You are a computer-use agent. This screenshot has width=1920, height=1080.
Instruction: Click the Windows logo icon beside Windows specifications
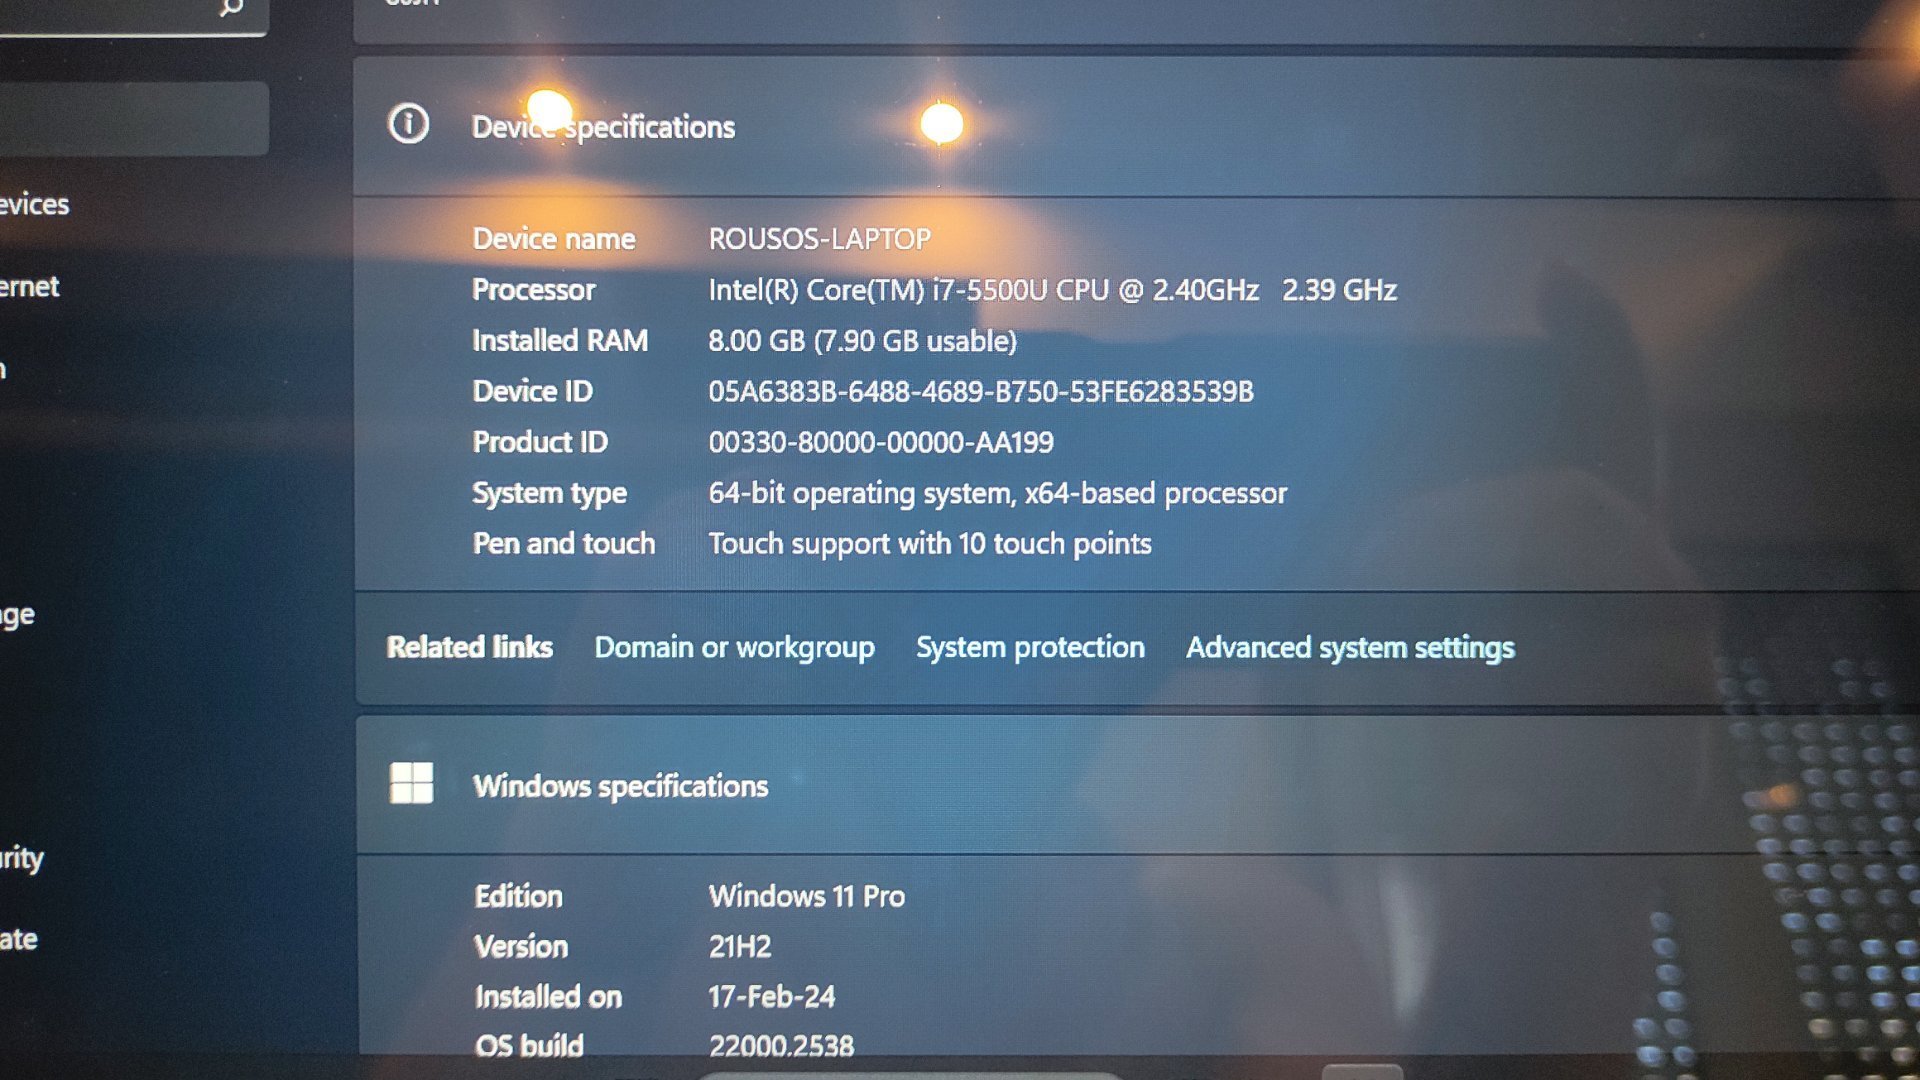point(411,783)
